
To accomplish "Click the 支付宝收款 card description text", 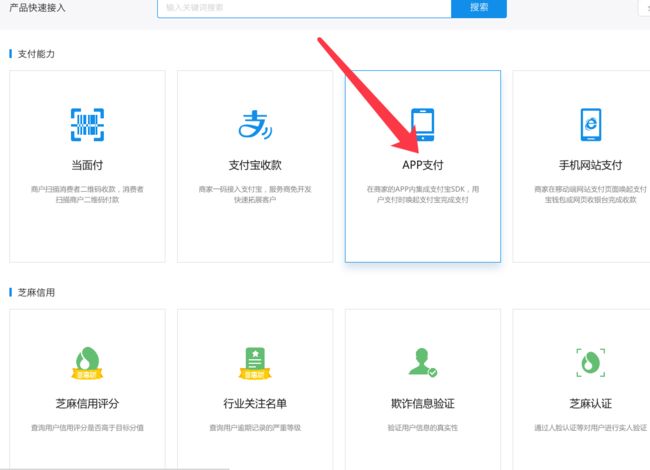I will [x=255, y=194].
